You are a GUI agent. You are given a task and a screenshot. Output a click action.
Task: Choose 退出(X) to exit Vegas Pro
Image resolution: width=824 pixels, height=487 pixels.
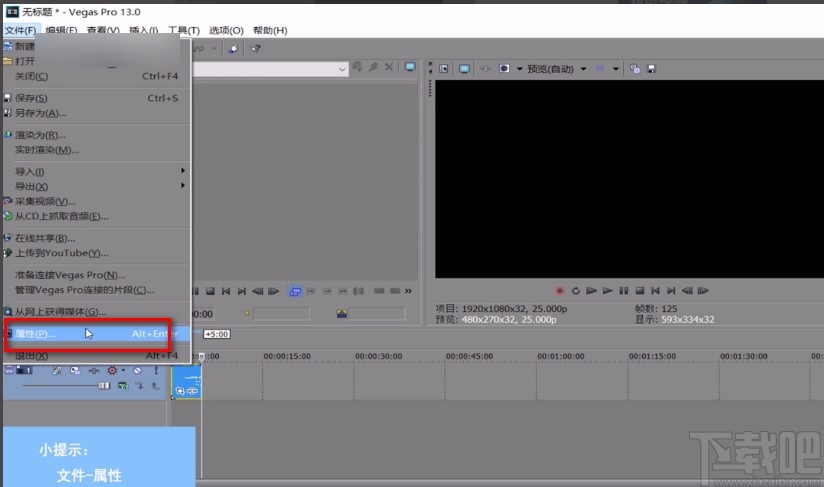point(97,356)
